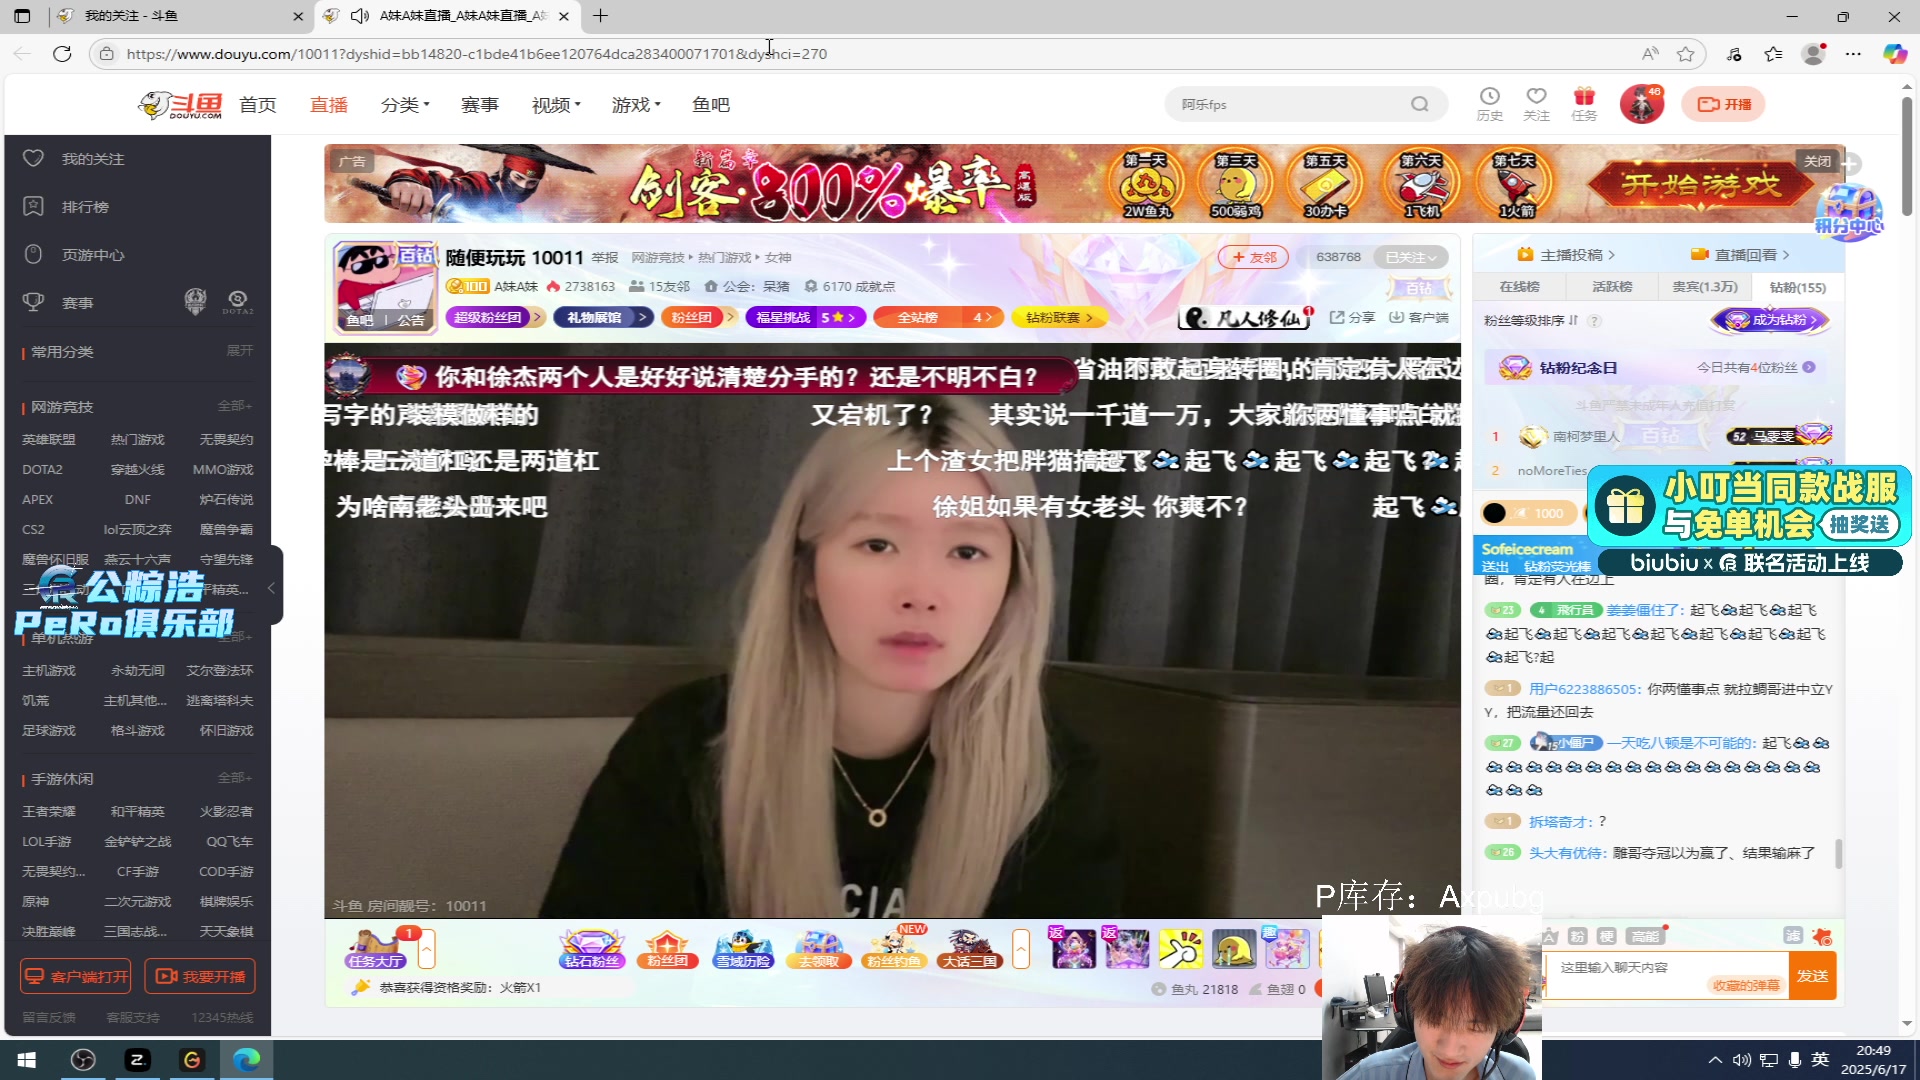Go to 首页 in the top navigation
The height and width of the screenshot is (1080, 1920).
click(257, 104)
